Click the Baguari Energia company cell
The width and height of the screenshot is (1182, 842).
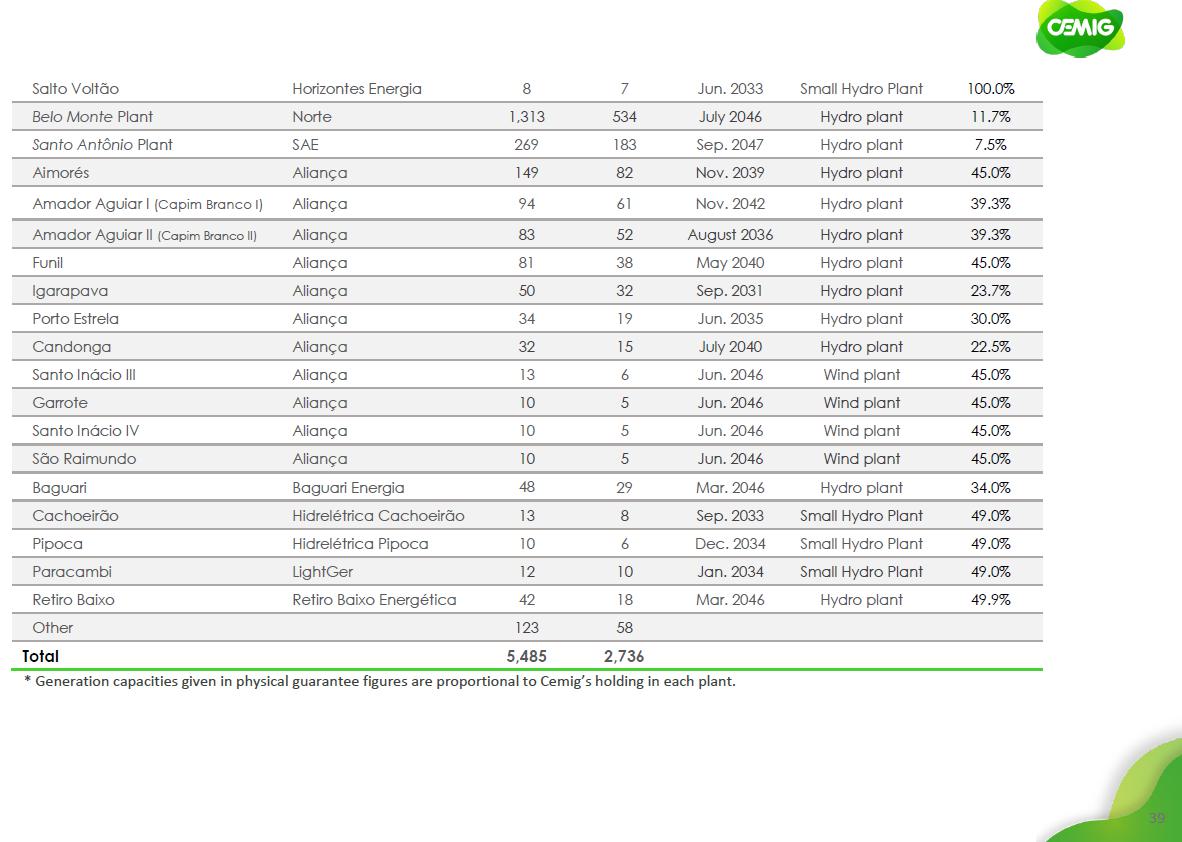coord(348,488)
